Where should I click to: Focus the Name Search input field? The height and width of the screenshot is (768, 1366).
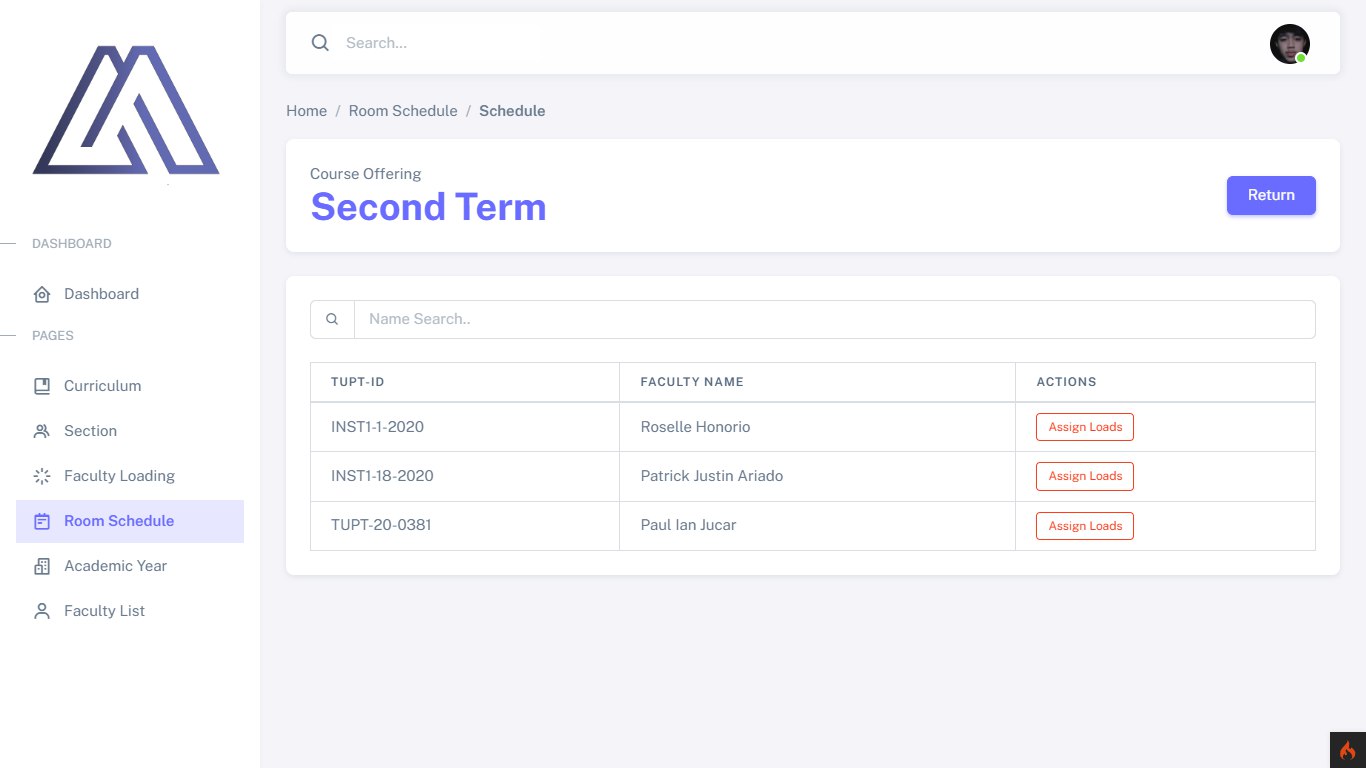pyautogui.click(x=835, y=319)
